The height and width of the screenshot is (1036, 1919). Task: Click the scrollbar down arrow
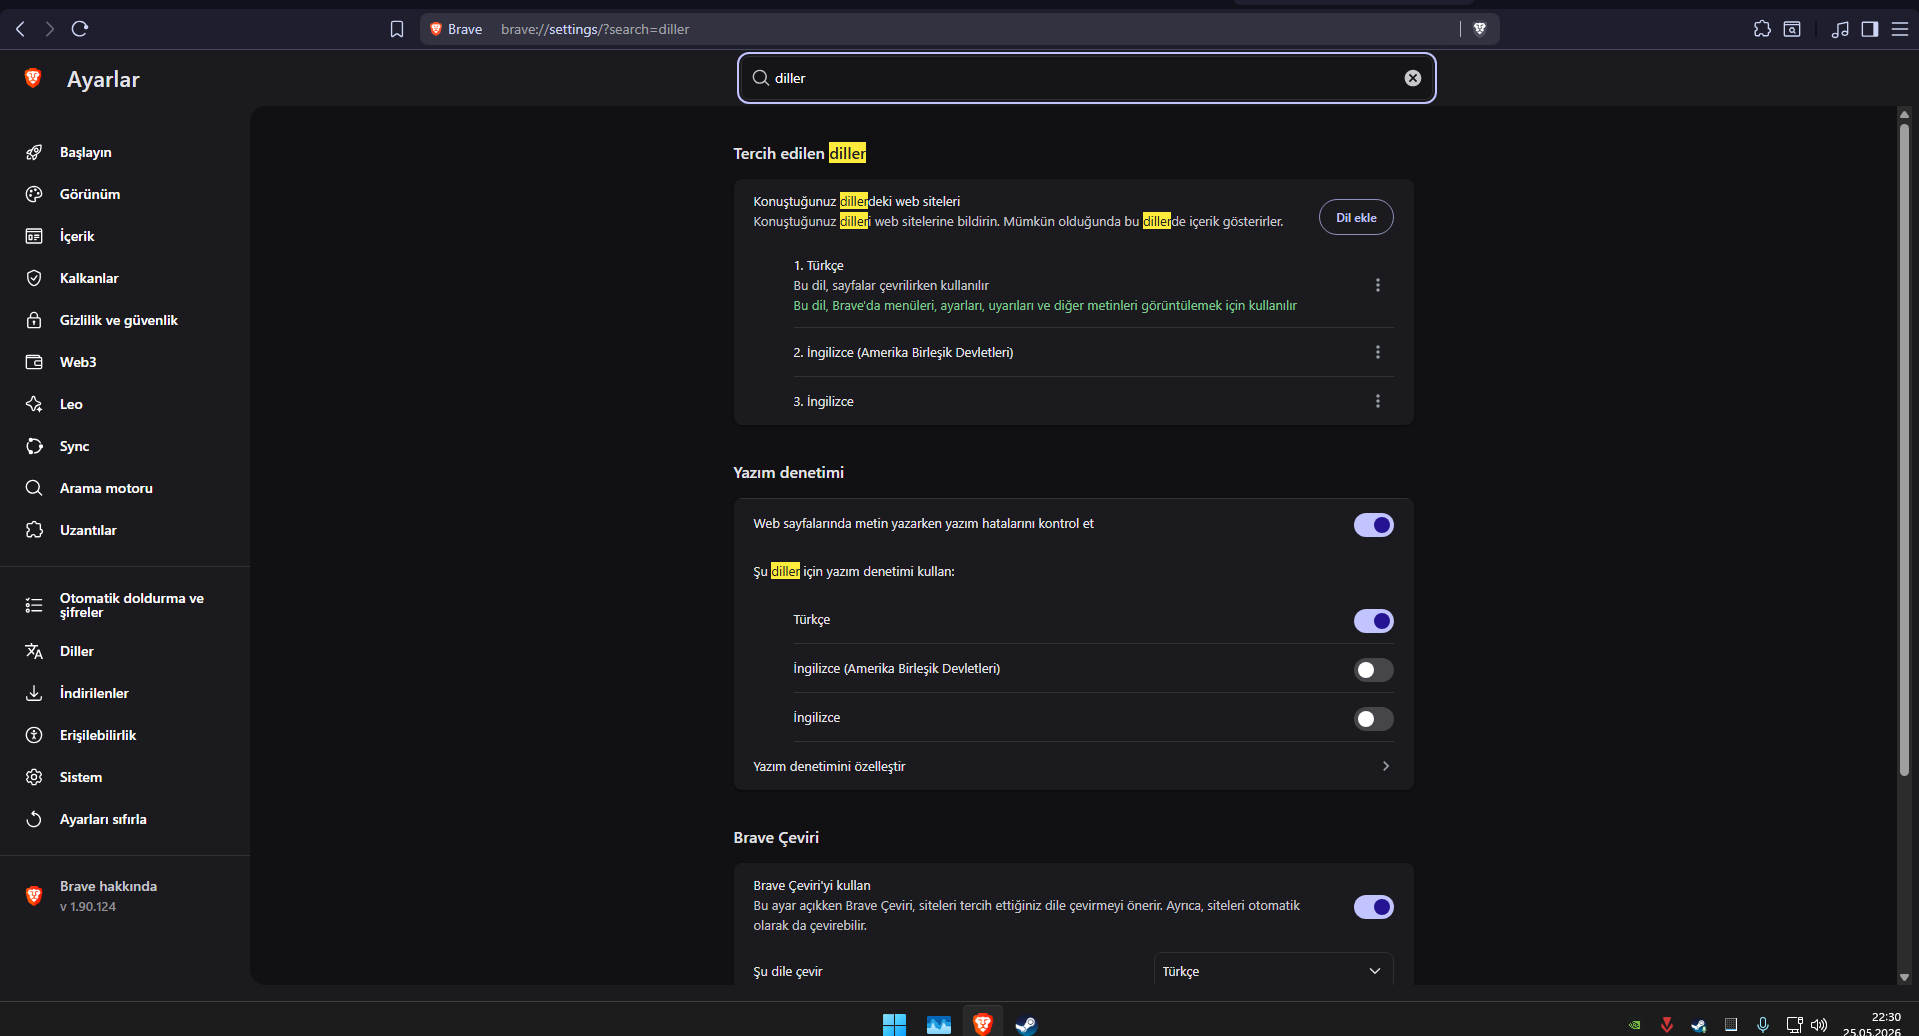(x=1904, y=977)
